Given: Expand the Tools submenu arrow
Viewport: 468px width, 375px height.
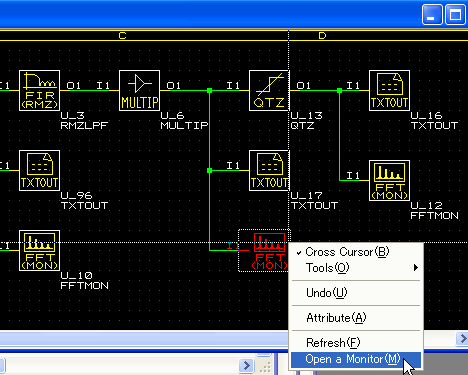Looking at the screenshot, I should pos(416,268).
